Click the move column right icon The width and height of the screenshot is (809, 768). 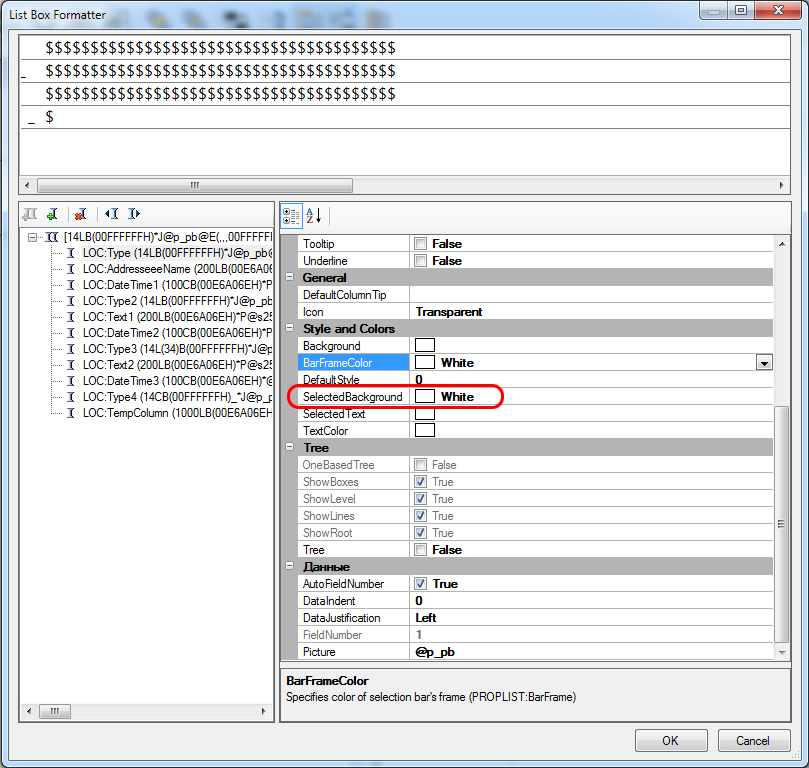[134, 214]
